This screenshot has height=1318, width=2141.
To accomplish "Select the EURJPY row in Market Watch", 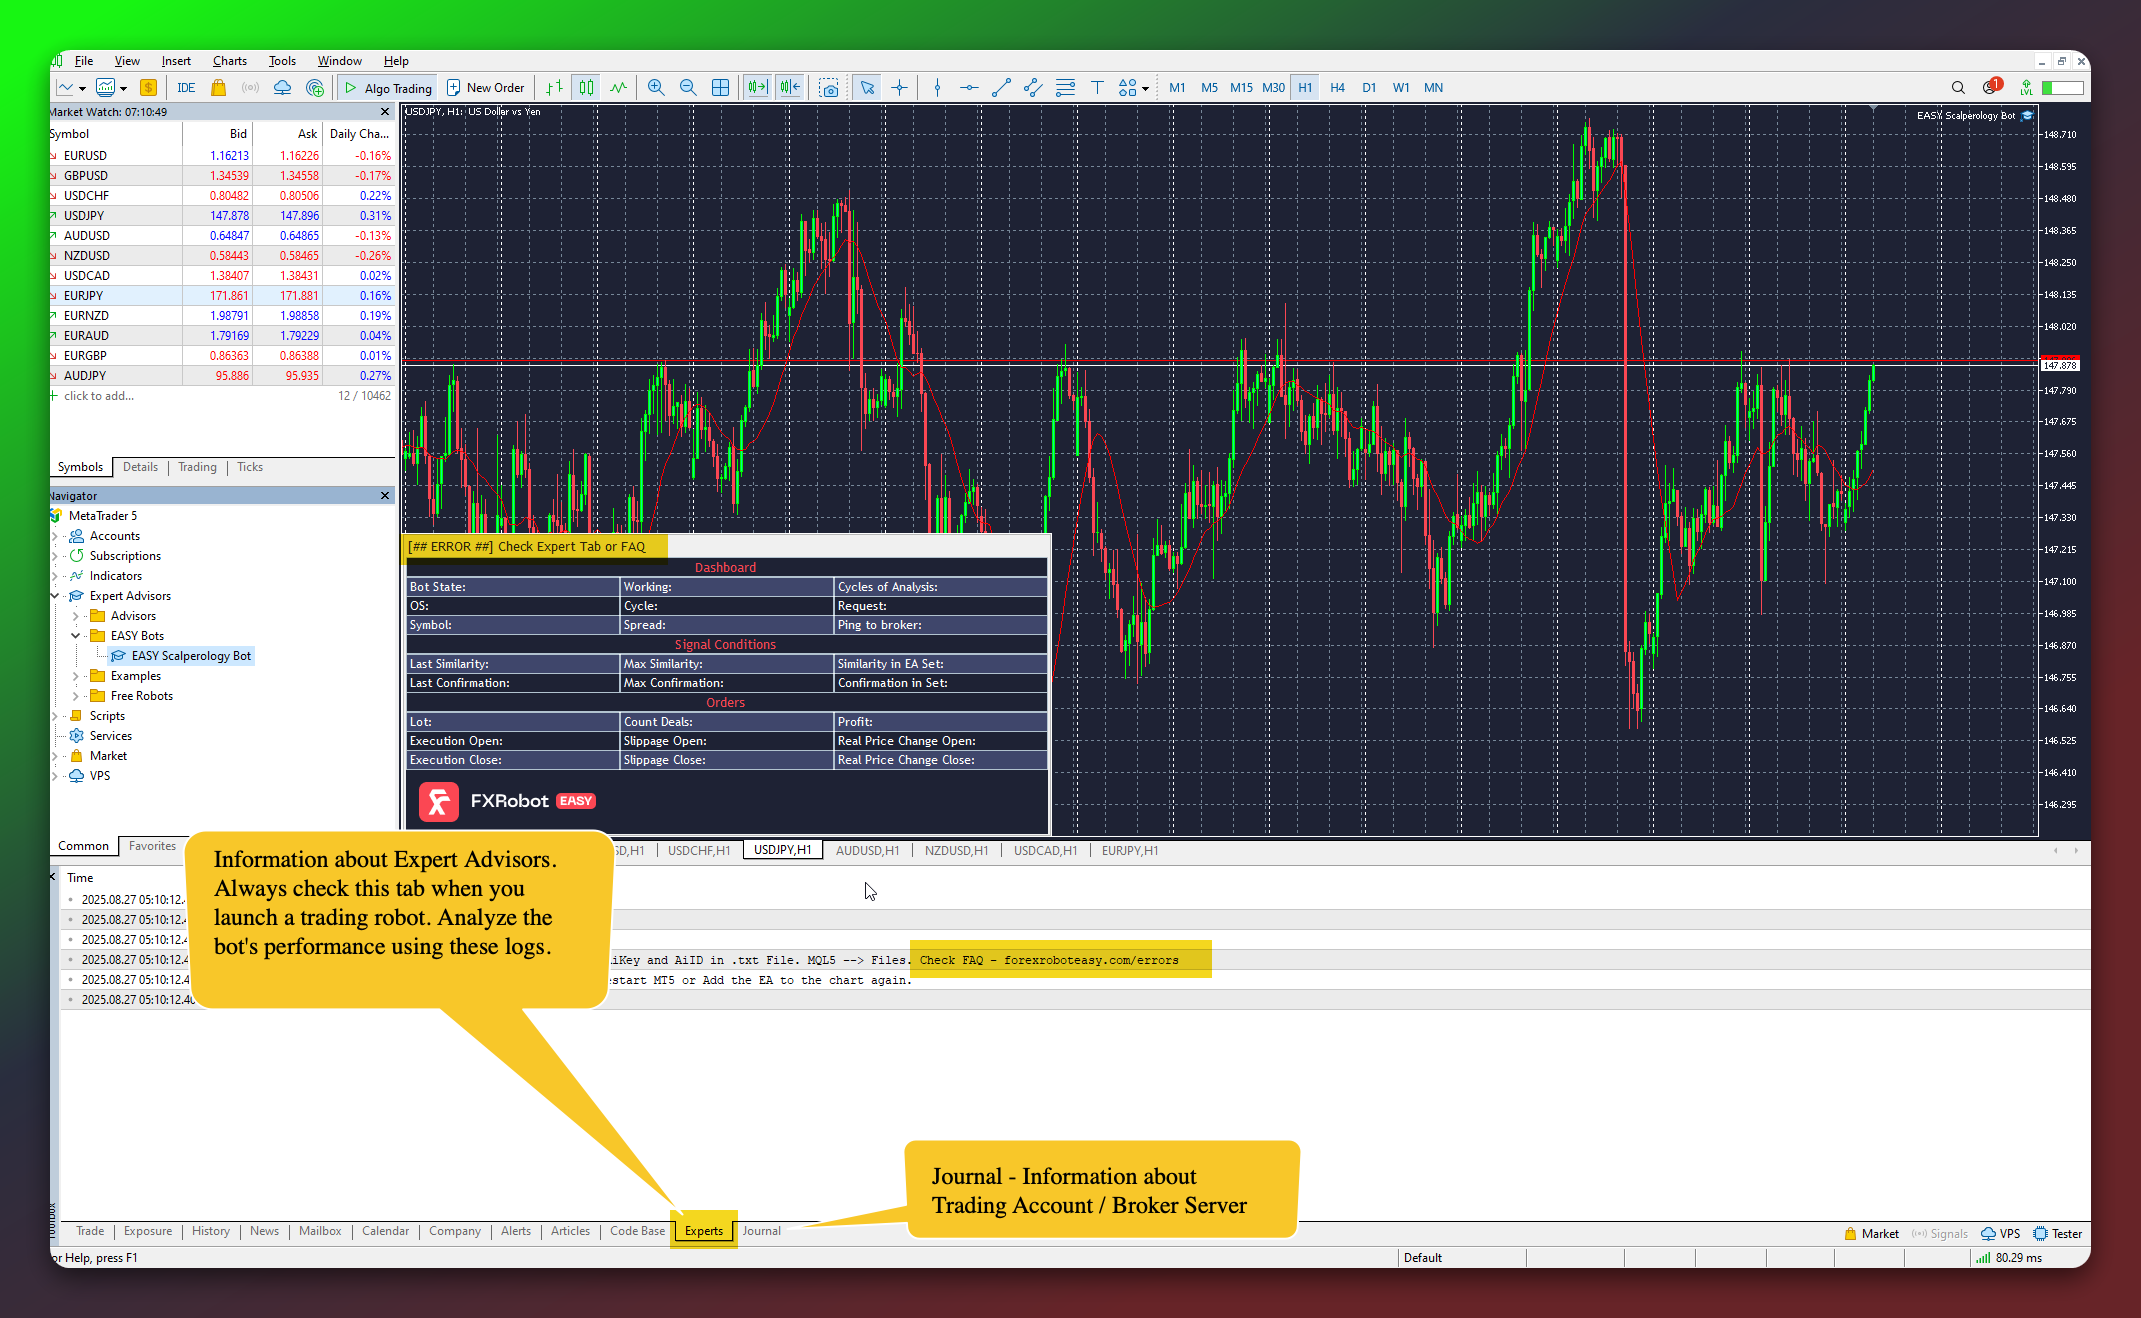I will click(84, 296).
